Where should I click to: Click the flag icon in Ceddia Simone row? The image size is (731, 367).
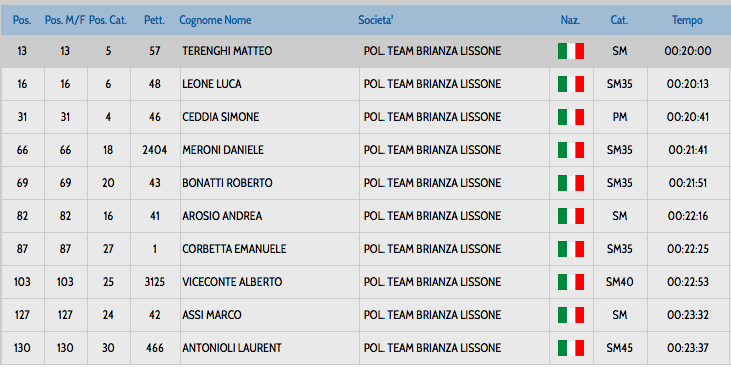(571, 117)
